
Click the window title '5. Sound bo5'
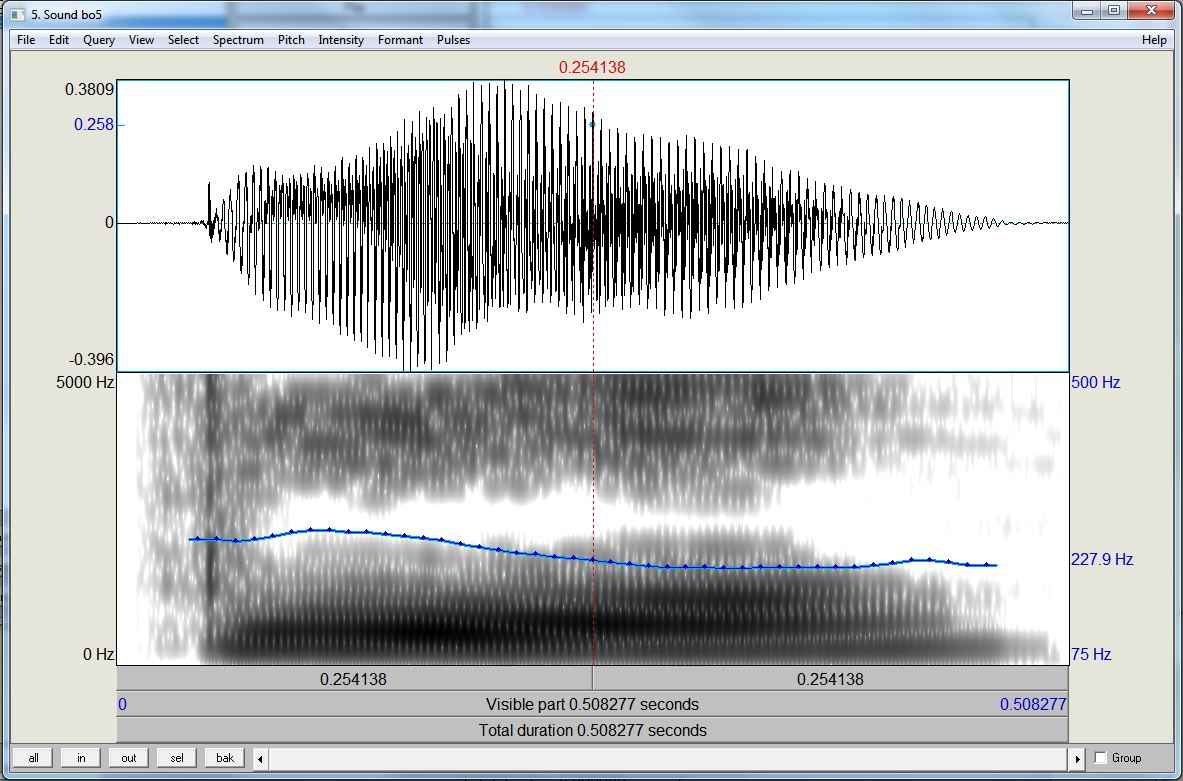tap(66, 14)
